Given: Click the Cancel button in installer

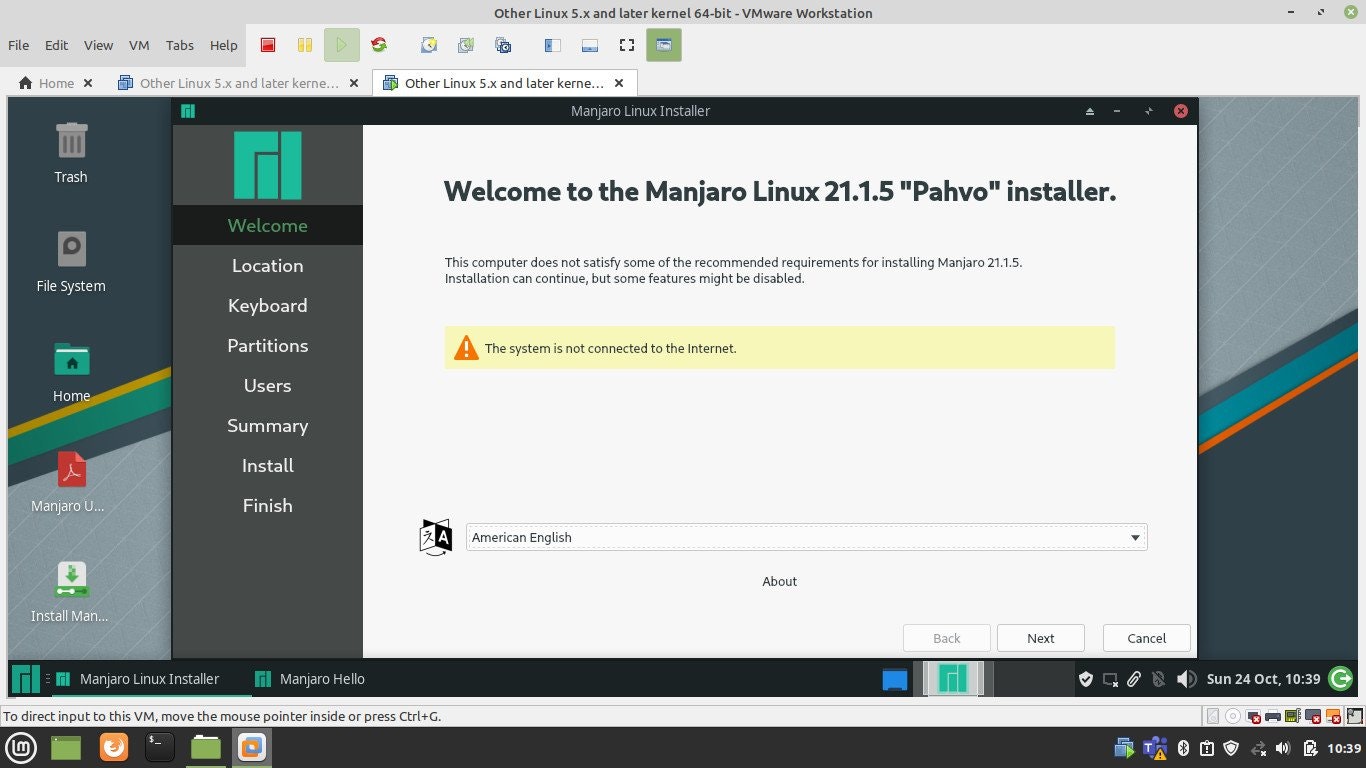Looking at the screenshot, I should (1147, 638).
